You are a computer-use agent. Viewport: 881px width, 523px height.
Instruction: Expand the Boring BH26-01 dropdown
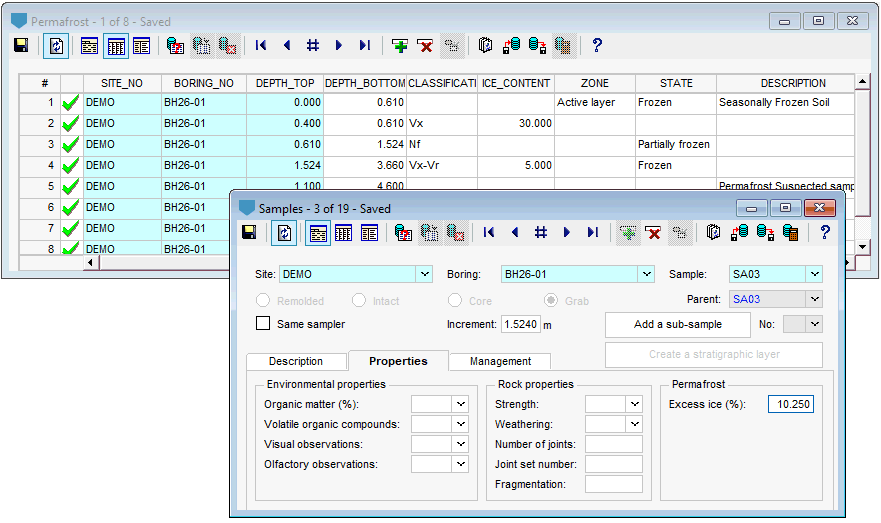point(647,274)
